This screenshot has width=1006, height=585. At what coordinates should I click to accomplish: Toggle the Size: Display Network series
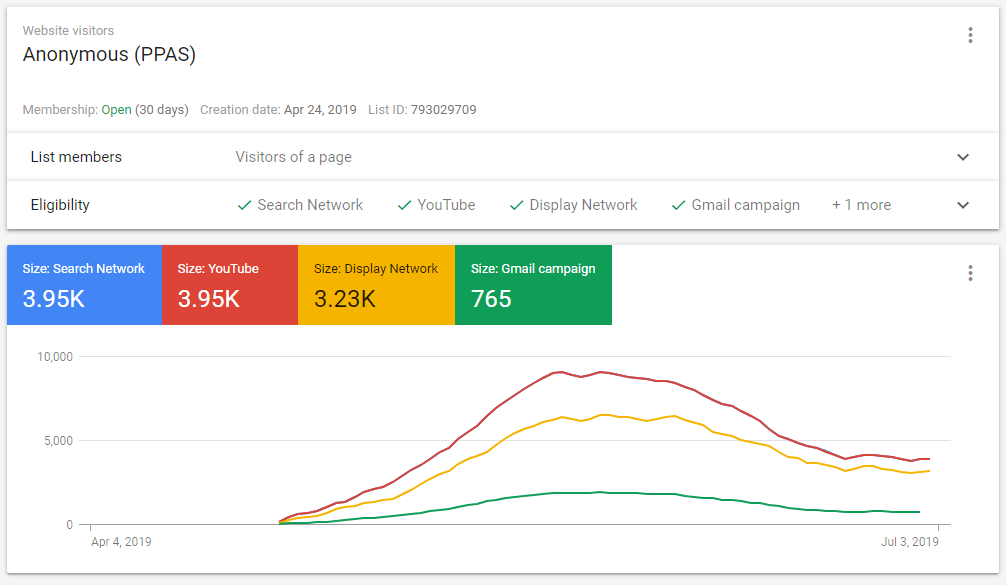[376, 285]
